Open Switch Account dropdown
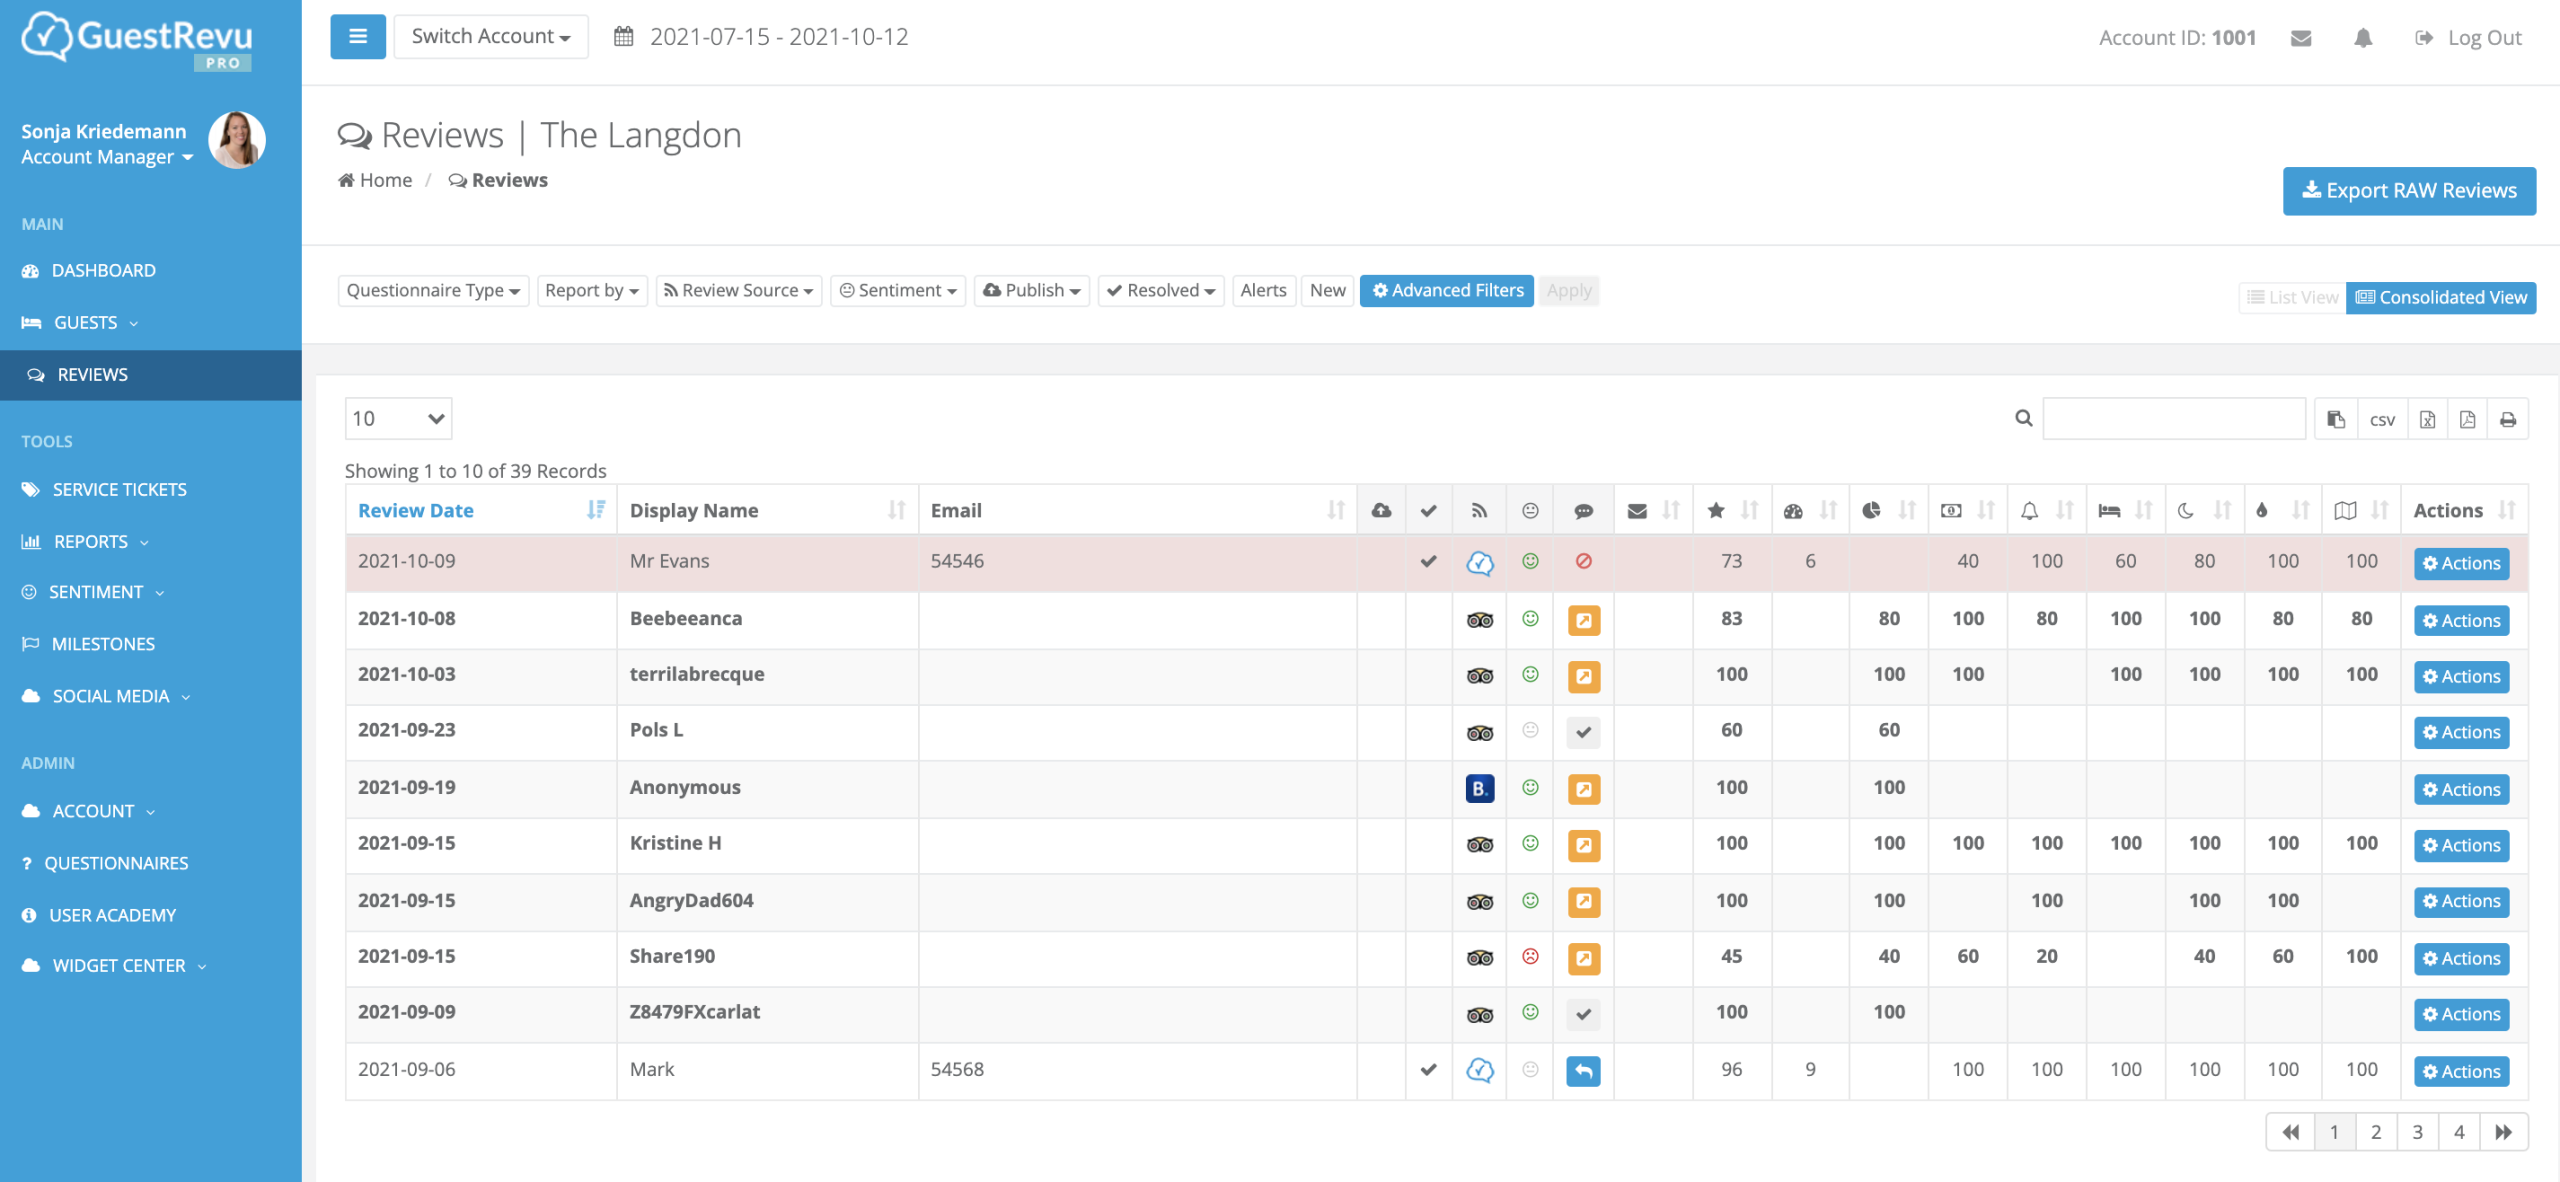2560x1182 pixels. coord(491,37)
